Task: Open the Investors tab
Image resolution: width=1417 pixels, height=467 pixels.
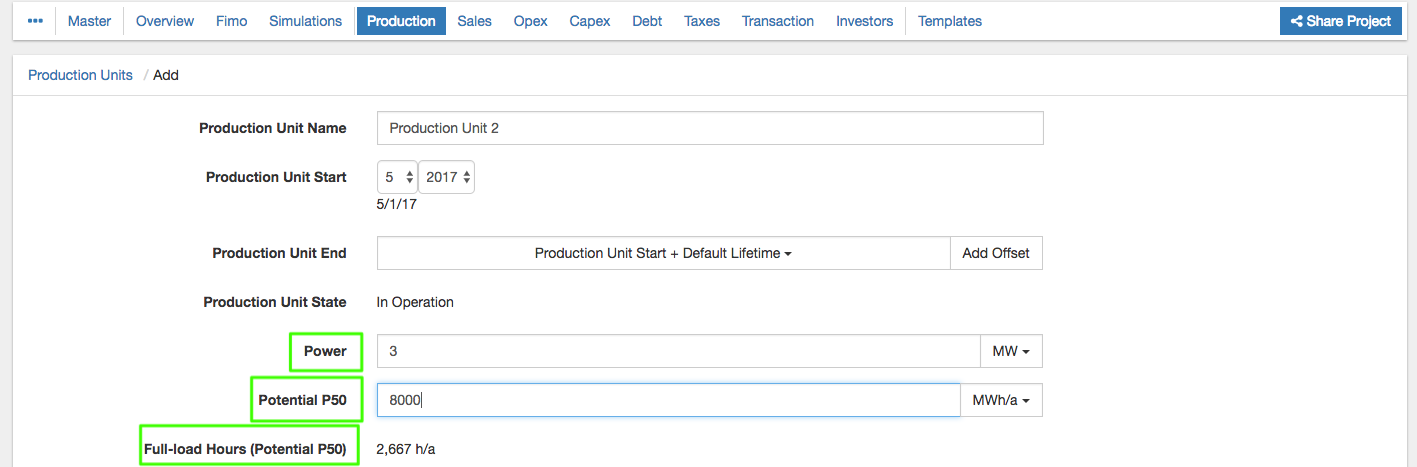Action: (864, 21)
